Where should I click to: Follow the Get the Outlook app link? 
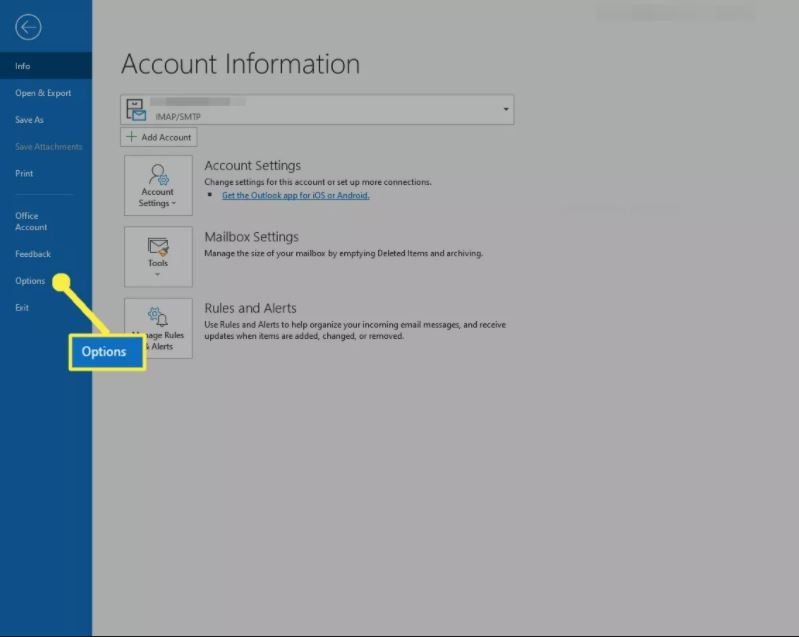tap(296, 195)
